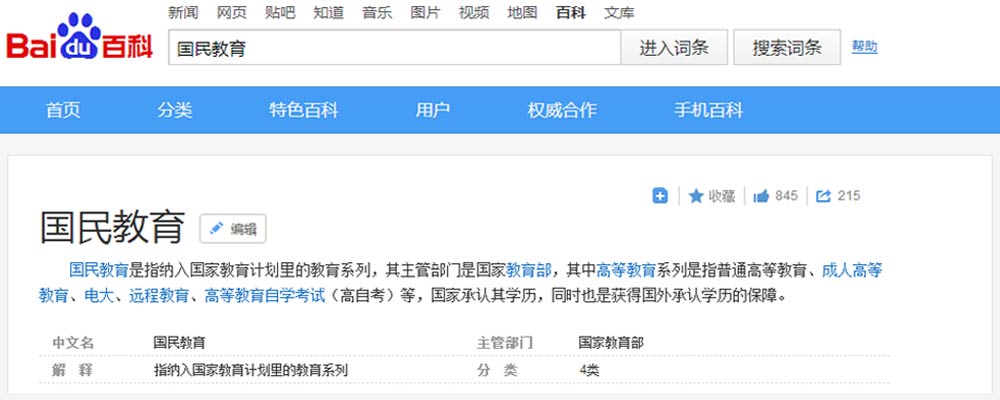Click the 国民教育 page title heading
Viewport: 1000px width, 400px height.
coord(113,228)
